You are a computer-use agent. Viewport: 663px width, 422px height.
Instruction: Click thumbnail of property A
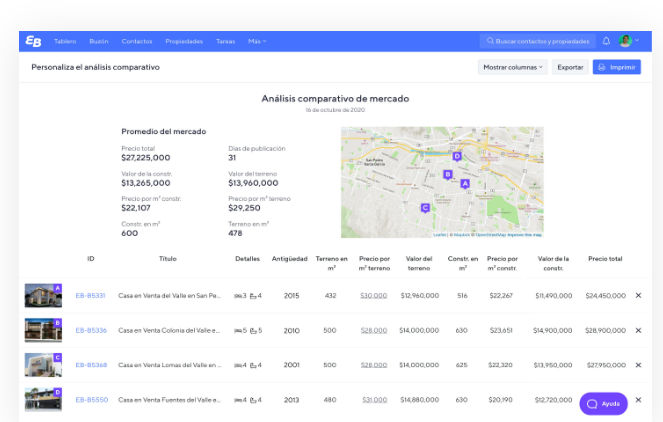pos(43,295)
